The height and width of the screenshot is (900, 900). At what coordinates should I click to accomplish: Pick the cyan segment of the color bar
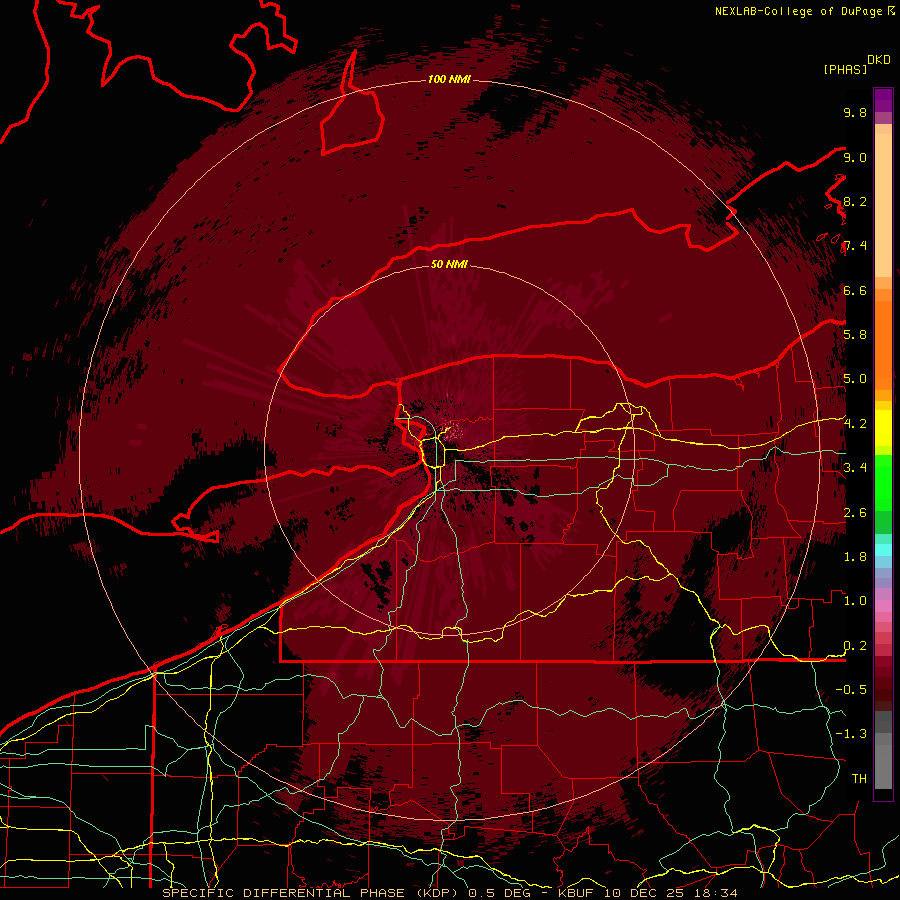883,549
